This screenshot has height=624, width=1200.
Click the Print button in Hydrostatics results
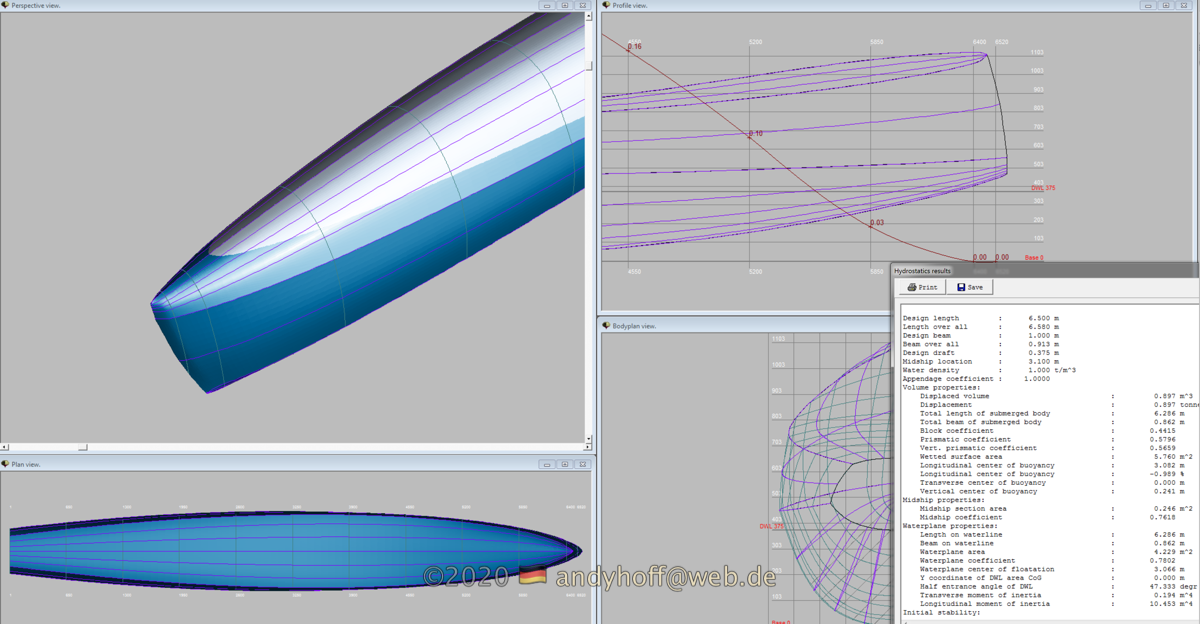coord(922,287)
